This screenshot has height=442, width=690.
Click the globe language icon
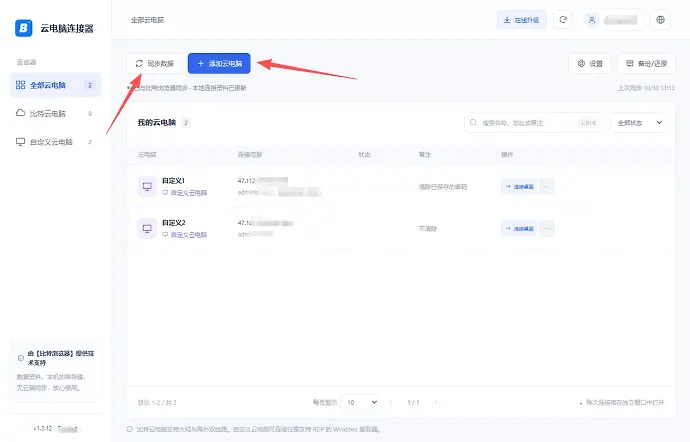pyautogui.click(x=661, y=20)
